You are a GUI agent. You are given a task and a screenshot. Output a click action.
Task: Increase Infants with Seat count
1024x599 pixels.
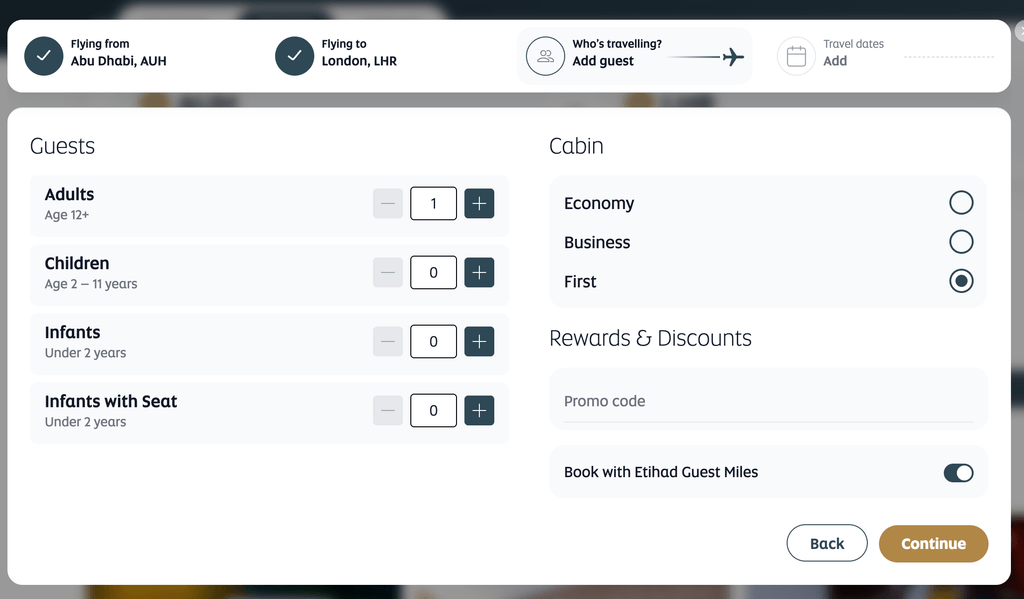479,410
